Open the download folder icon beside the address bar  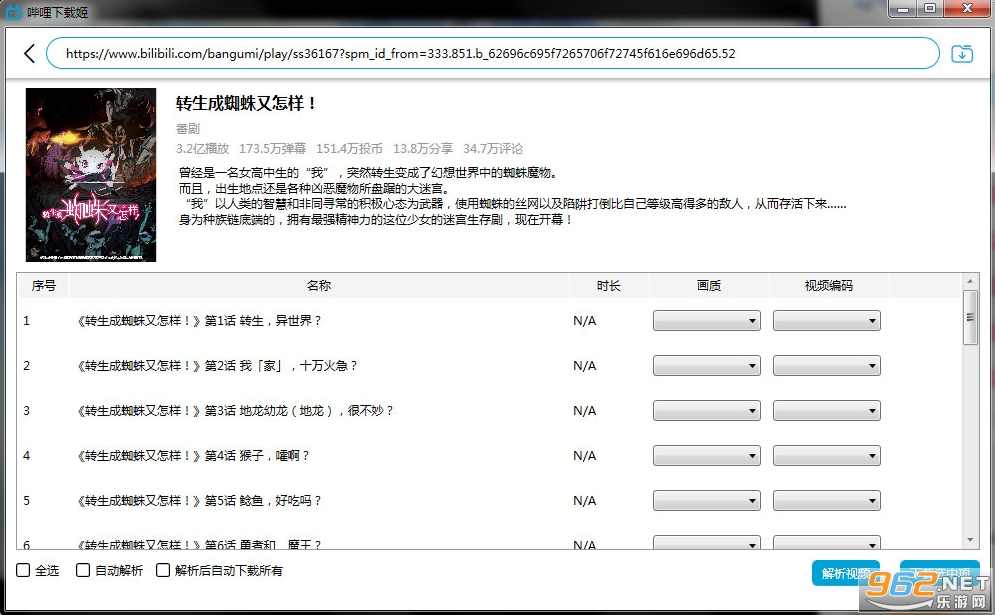[x=962, y=53]
